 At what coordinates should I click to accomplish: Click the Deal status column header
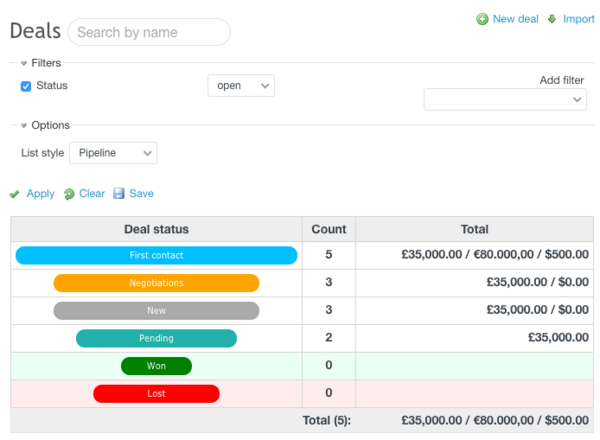156,229
